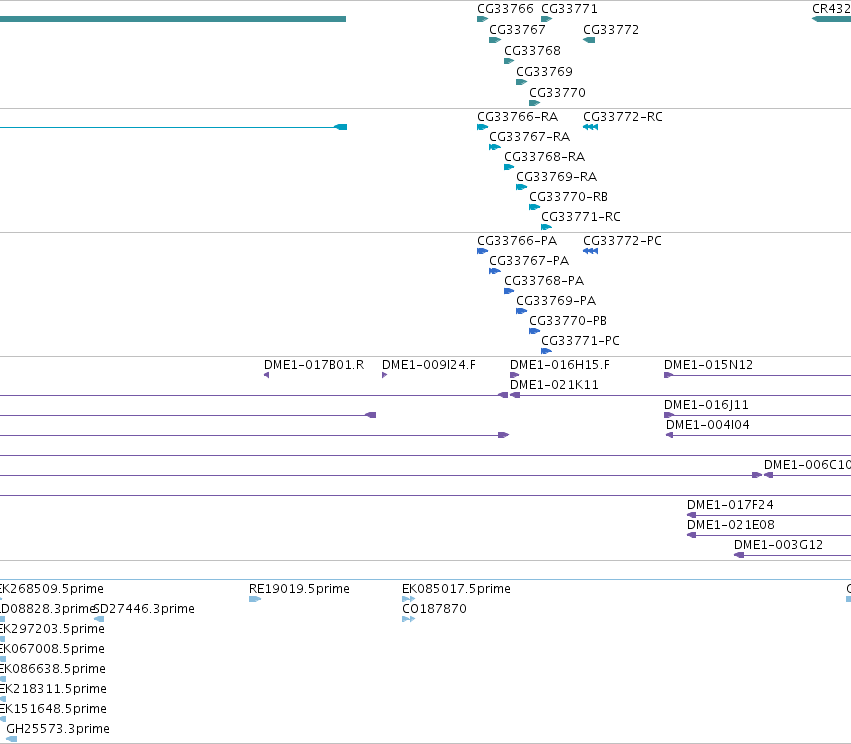Image resolution: width=851 pixels, height=744 pixels.
Task: Select protein CG33770-PB
Action: pyautogui.click(x=568, y=321)
